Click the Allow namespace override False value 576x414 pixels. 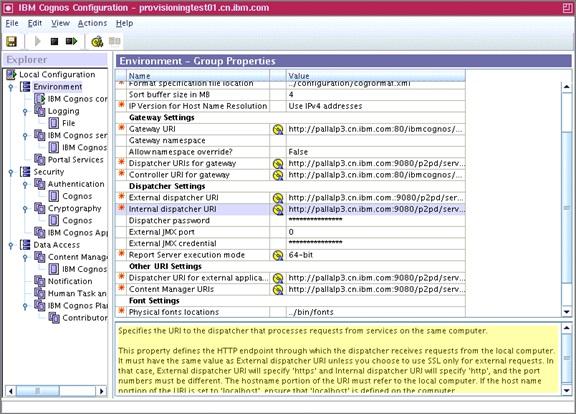(298, 152)
